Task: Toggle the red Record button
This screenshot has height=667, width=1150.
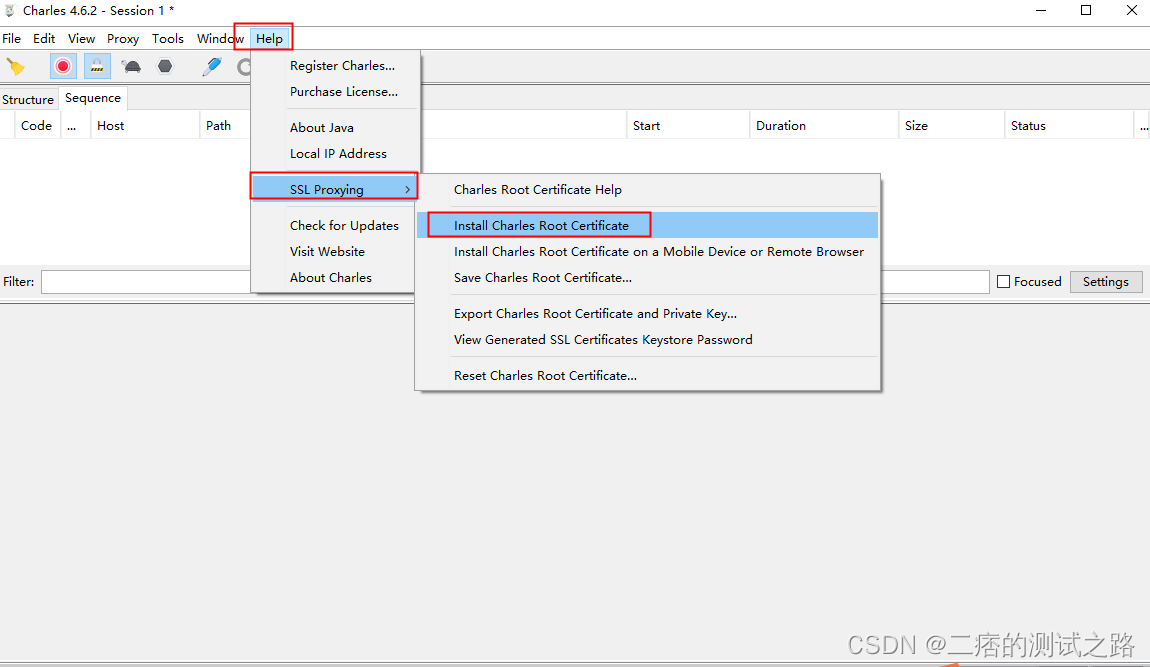Action: [63, 67]
